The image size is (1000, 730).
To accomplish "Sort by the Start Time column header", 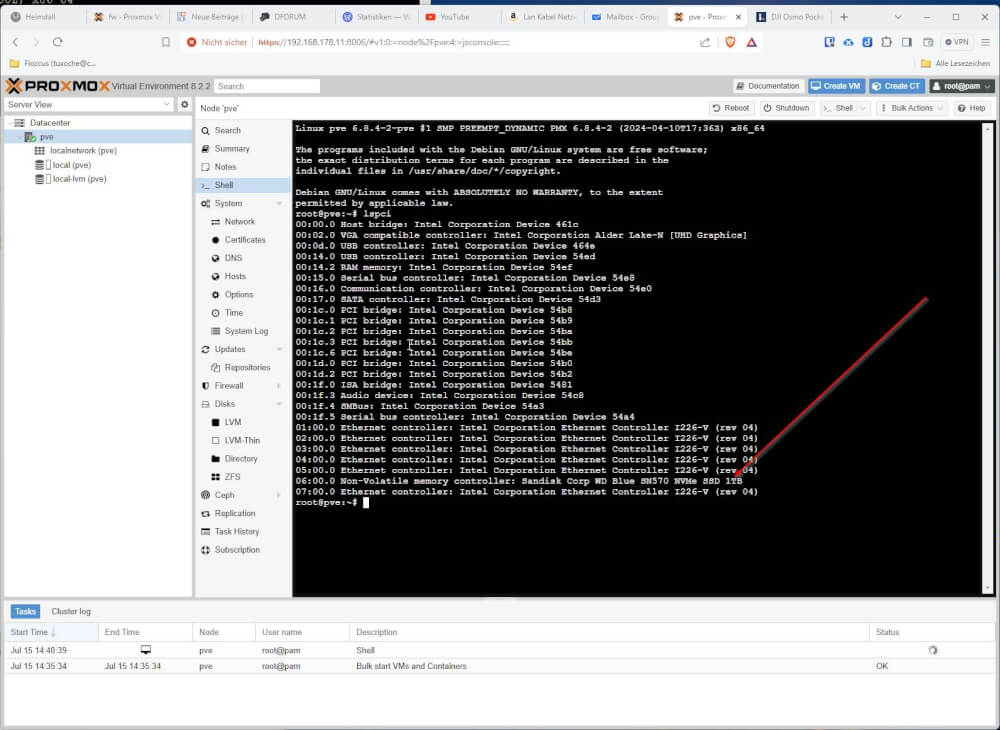I will (x=50, y=632).
